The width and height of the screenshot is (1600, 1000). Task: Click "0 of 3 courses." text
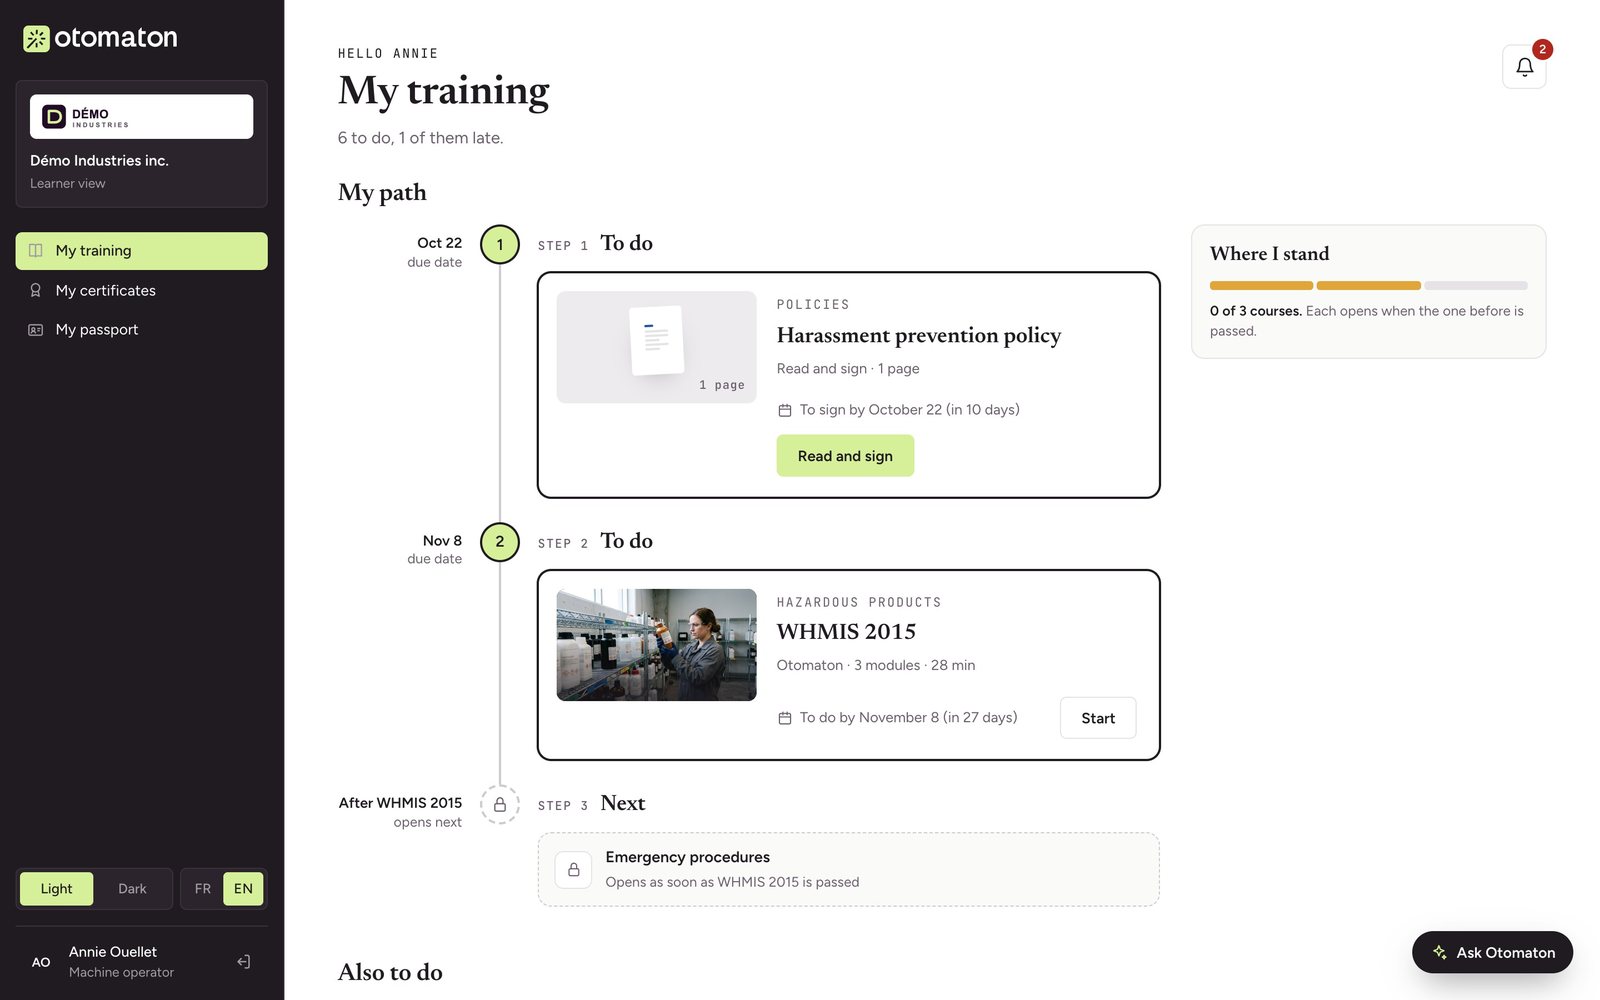click(1256, 311)
